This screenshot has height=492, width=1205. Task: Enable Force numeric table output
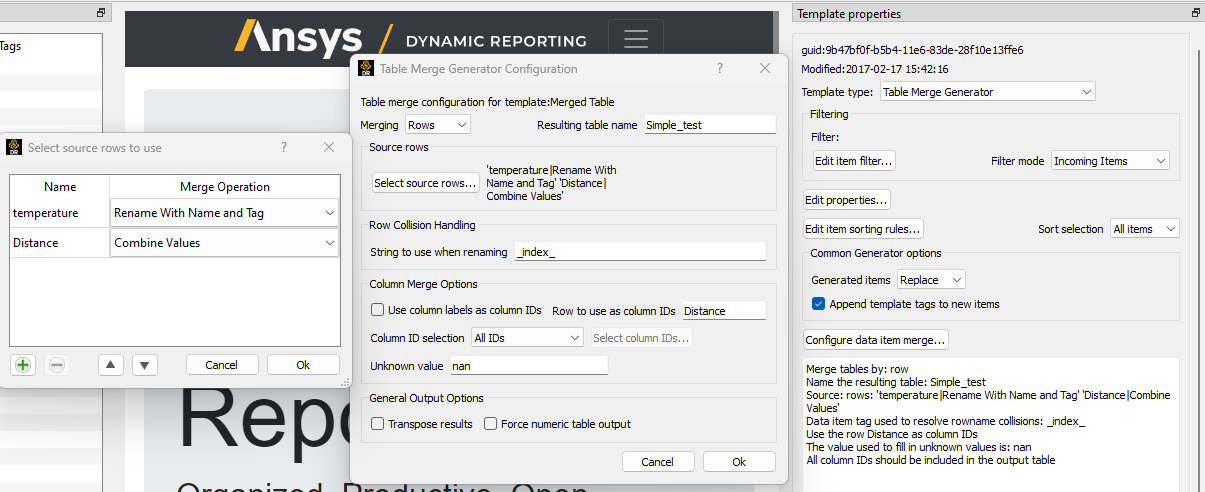(491, 424)
